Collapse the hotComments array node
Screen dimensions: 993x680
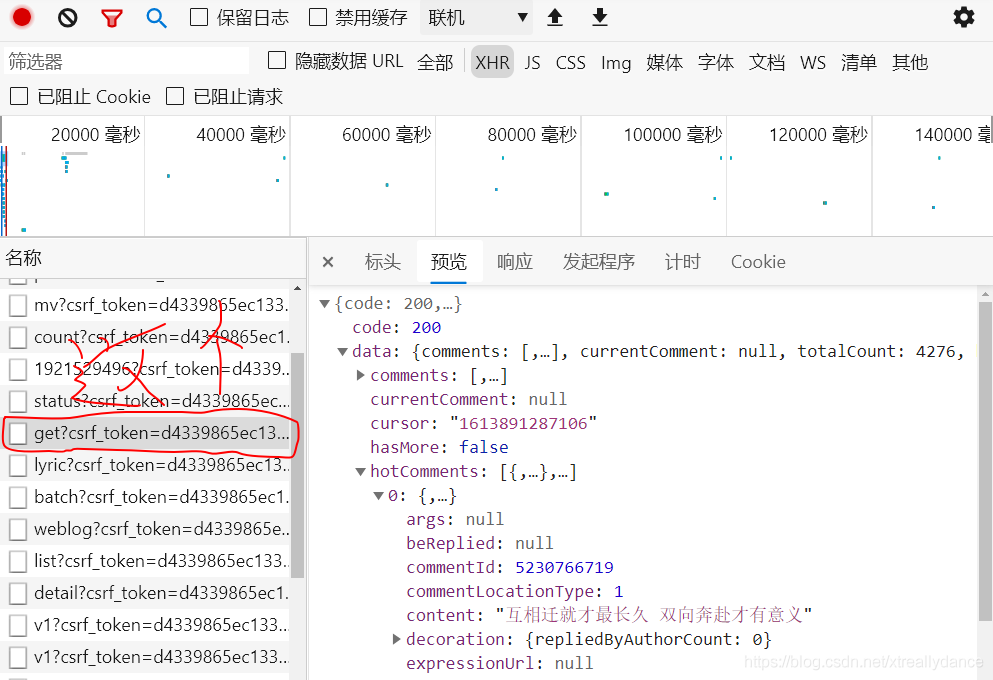pyautogui.click(x=360, y=472)
